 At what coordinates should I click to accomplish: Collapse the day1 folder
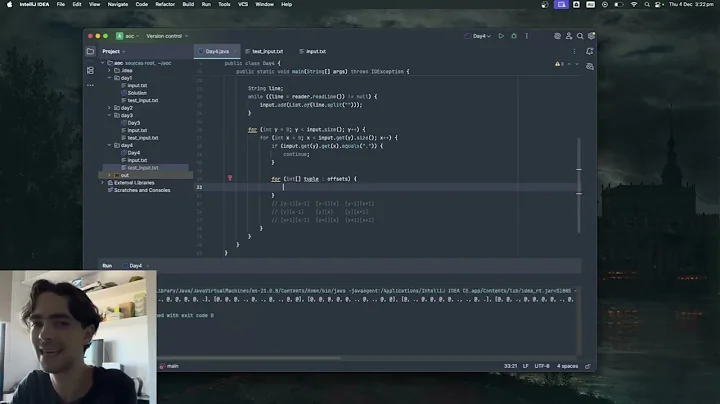(x=109, y=78)
